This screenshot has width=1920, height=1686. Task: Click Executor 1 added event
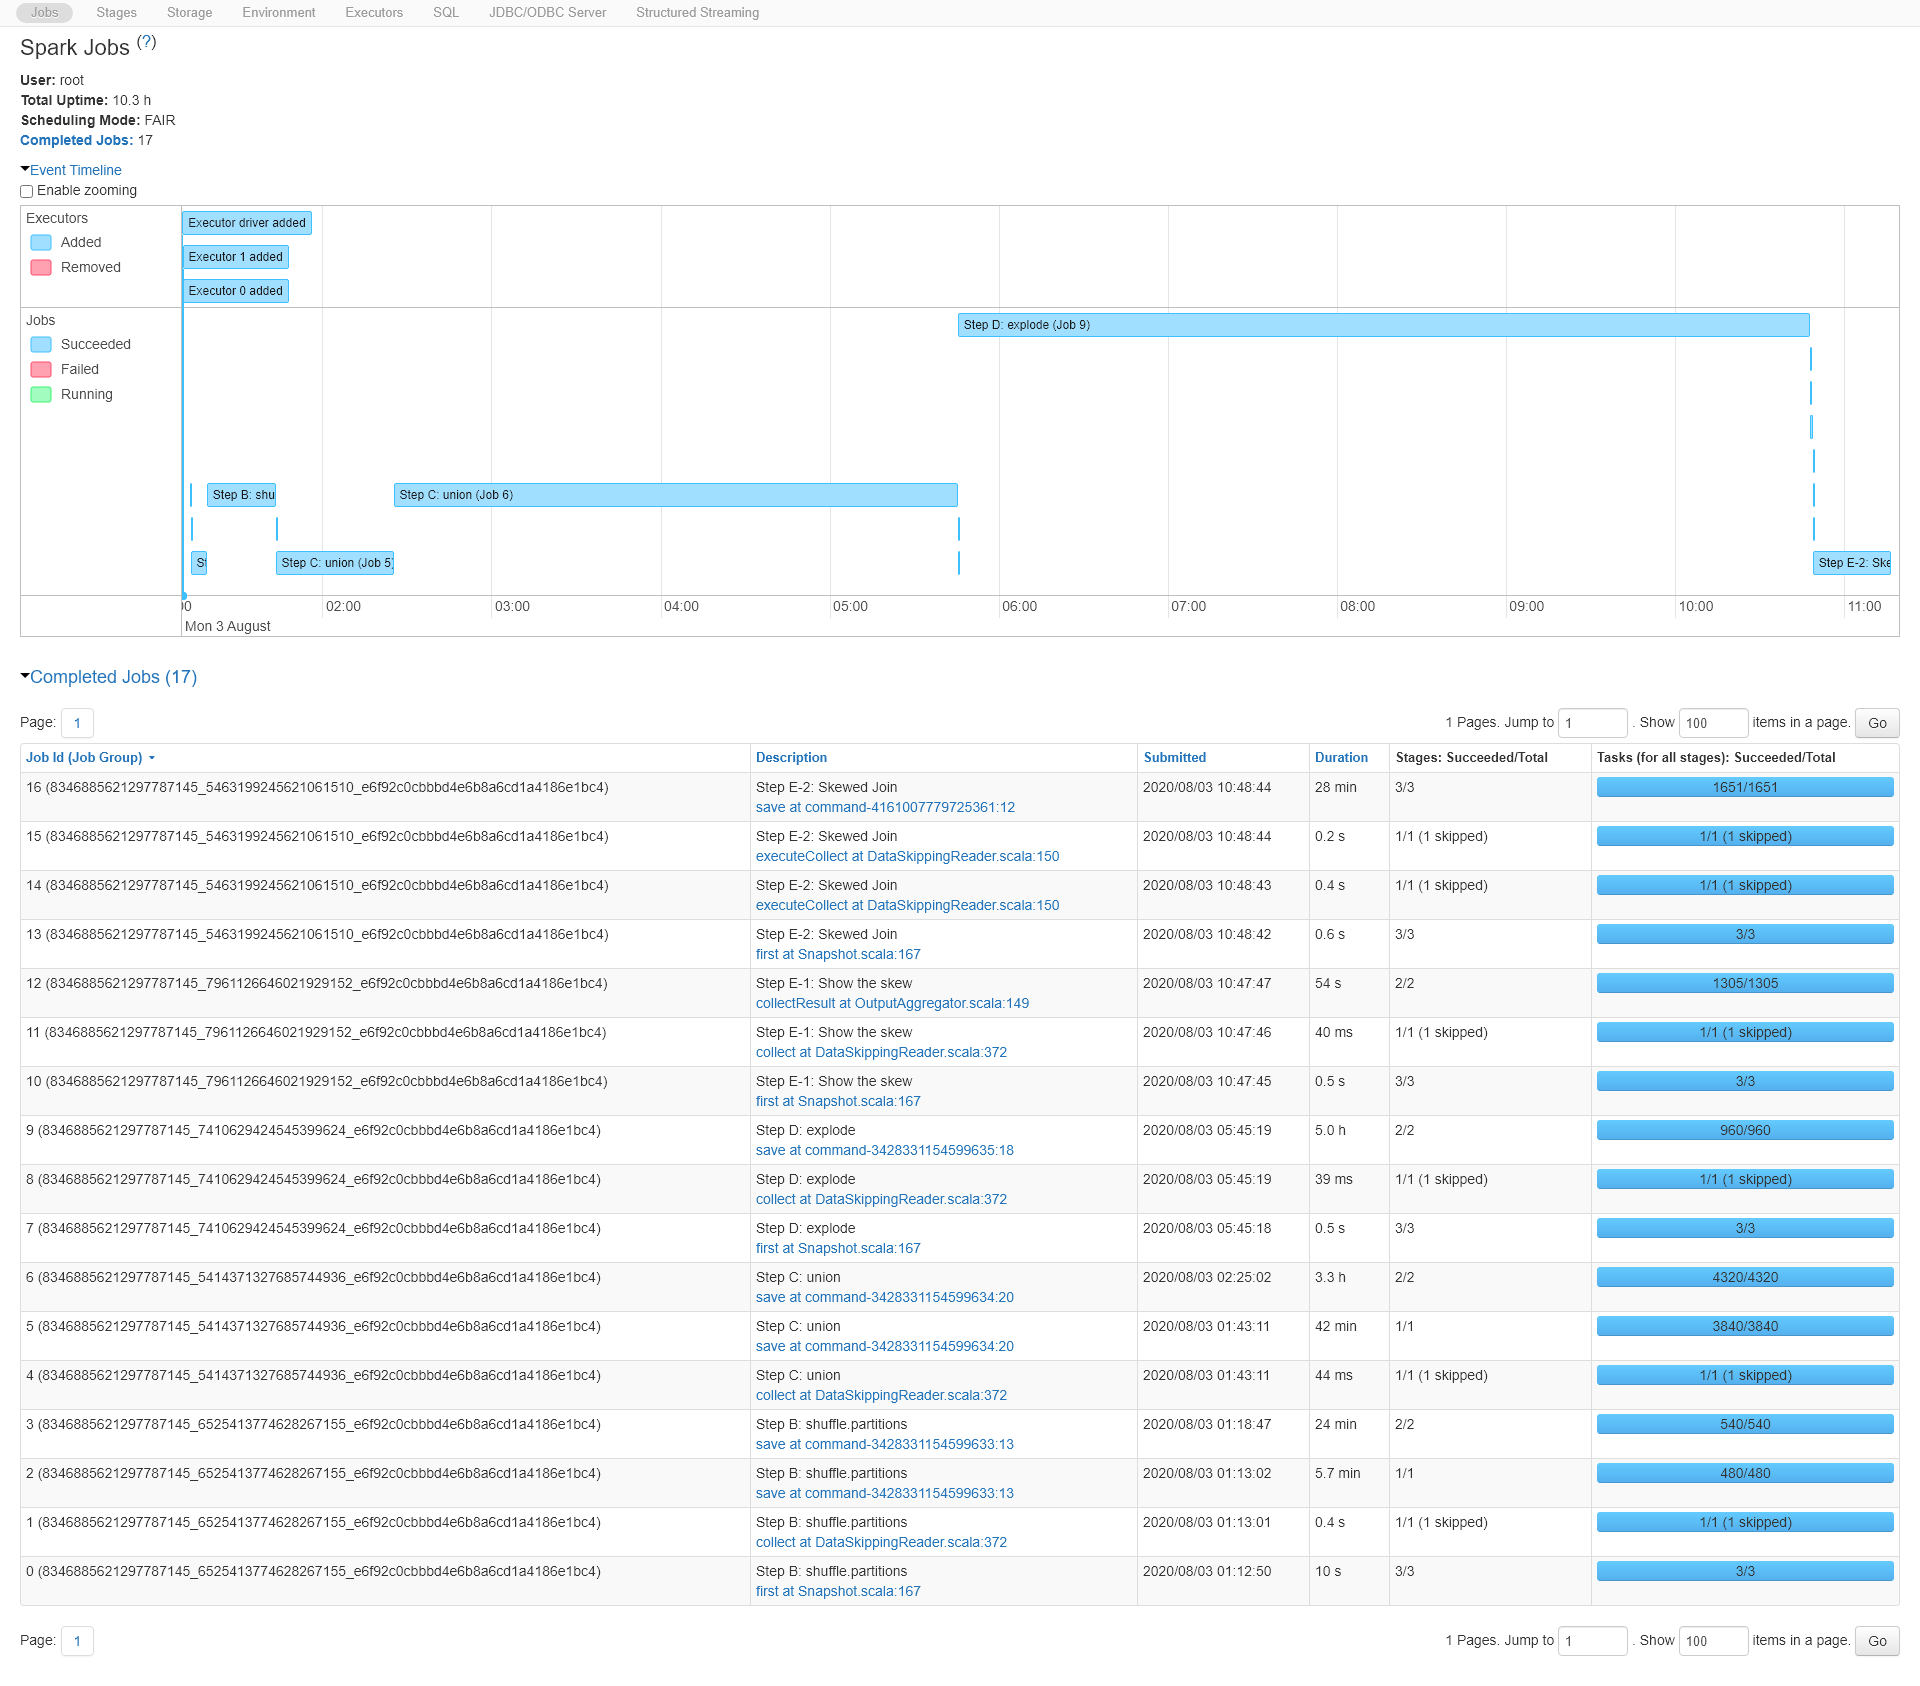tap(236, 257)
